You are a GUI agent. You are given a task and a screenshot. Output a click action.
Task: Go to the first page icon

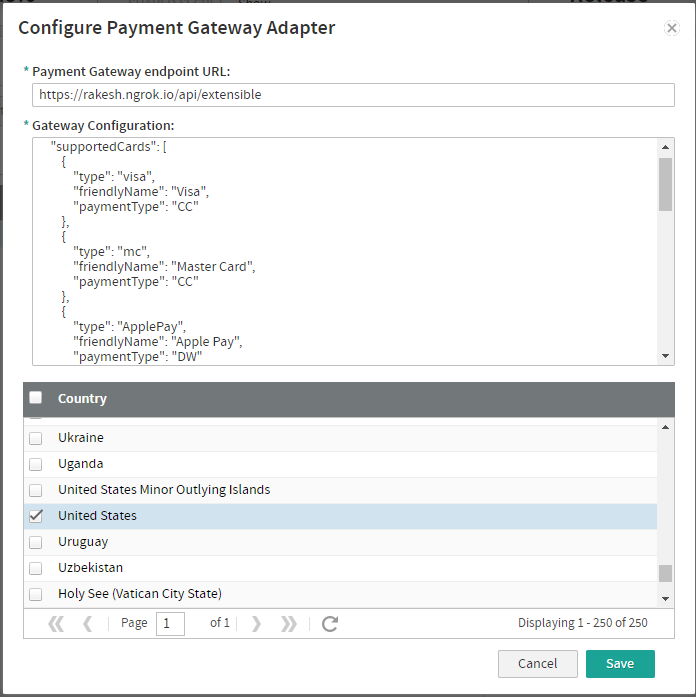tap(56, 624)
